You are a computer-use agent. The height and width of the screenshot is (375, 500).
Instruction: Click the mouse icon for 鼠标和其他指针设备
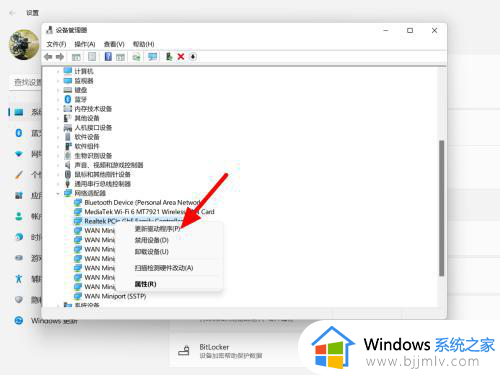click(68, 174)
